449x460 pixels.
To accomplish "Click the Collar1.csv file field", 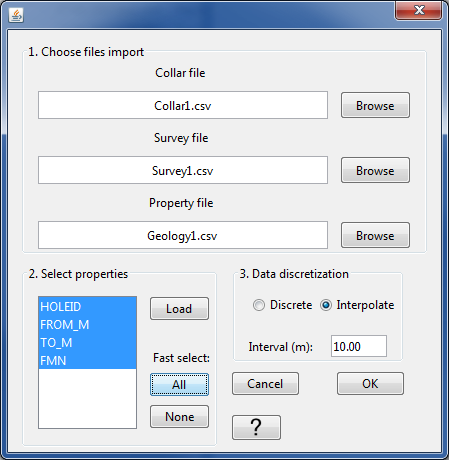I will coord(183,105).
